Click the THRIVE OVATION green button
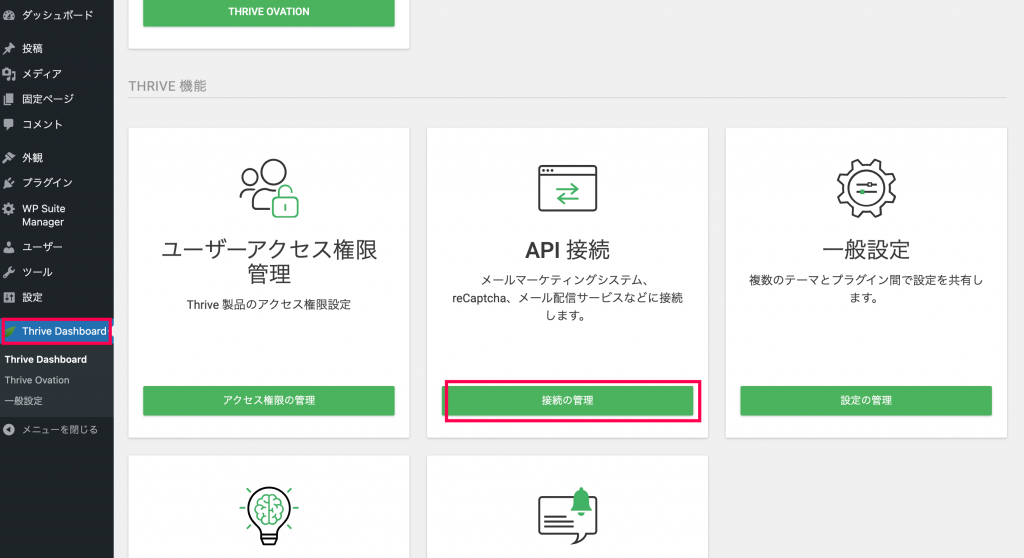 pyautogui.click(x=269, y=12)
